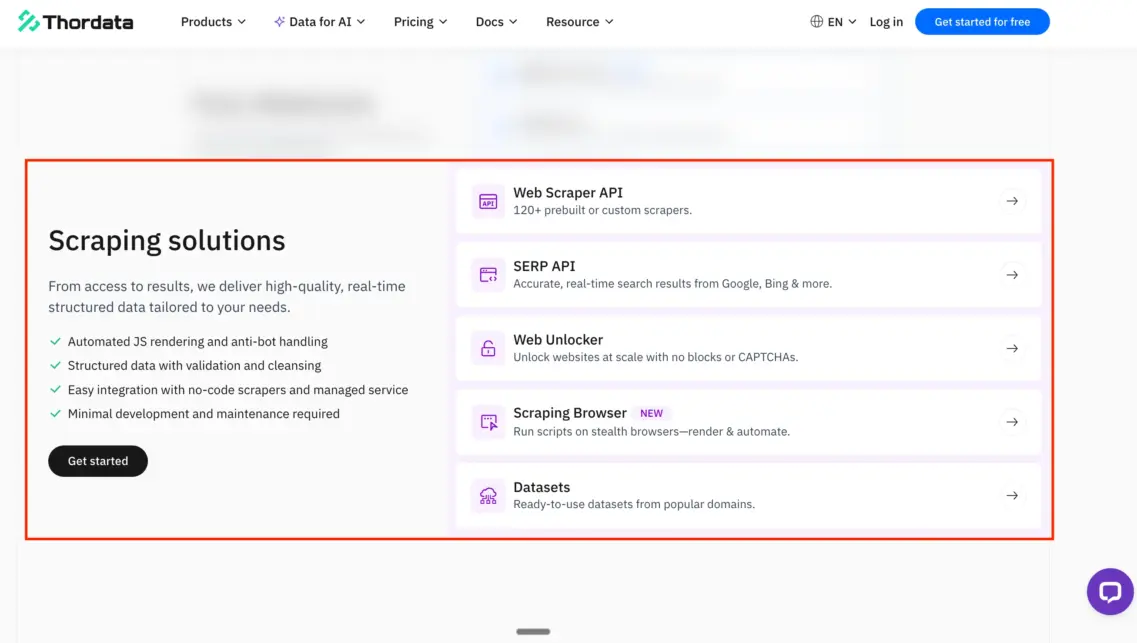Expand the Resource chevron arrow
Screen dimensions: 1137x643
(609, 22)
